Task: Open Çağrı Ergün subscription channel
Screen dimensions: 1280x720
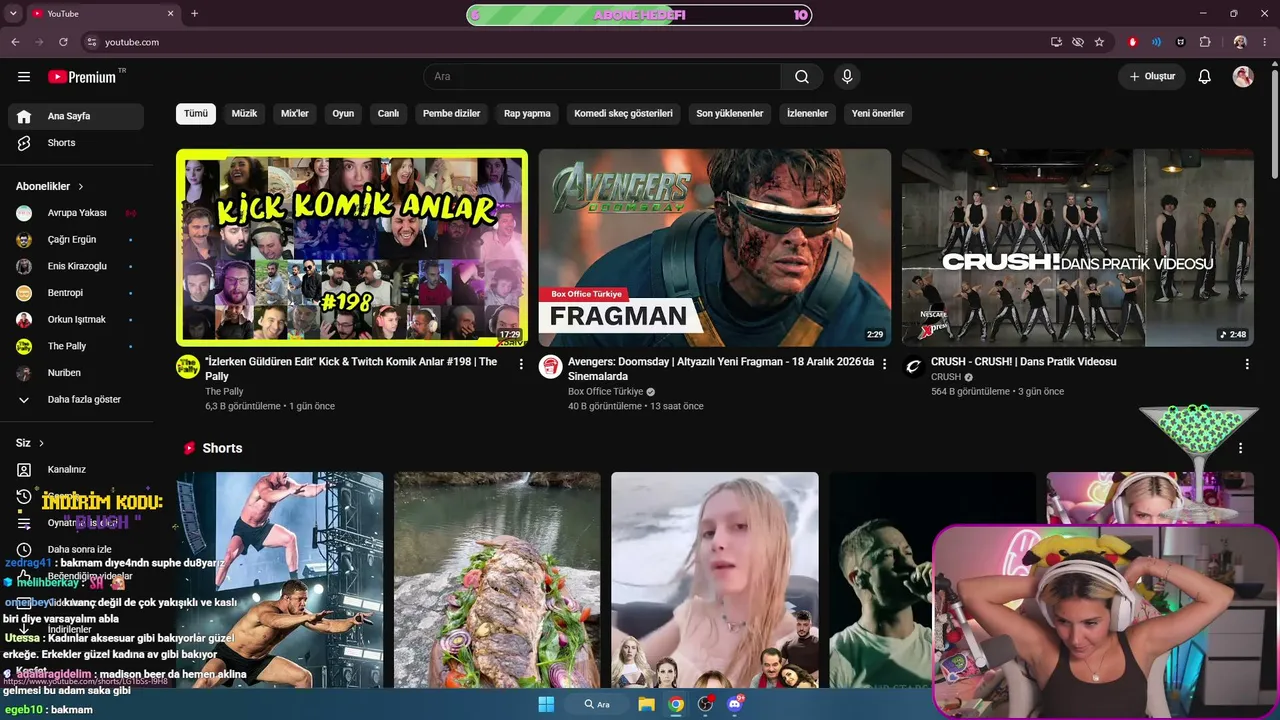Action: click(x=76, y=240)
